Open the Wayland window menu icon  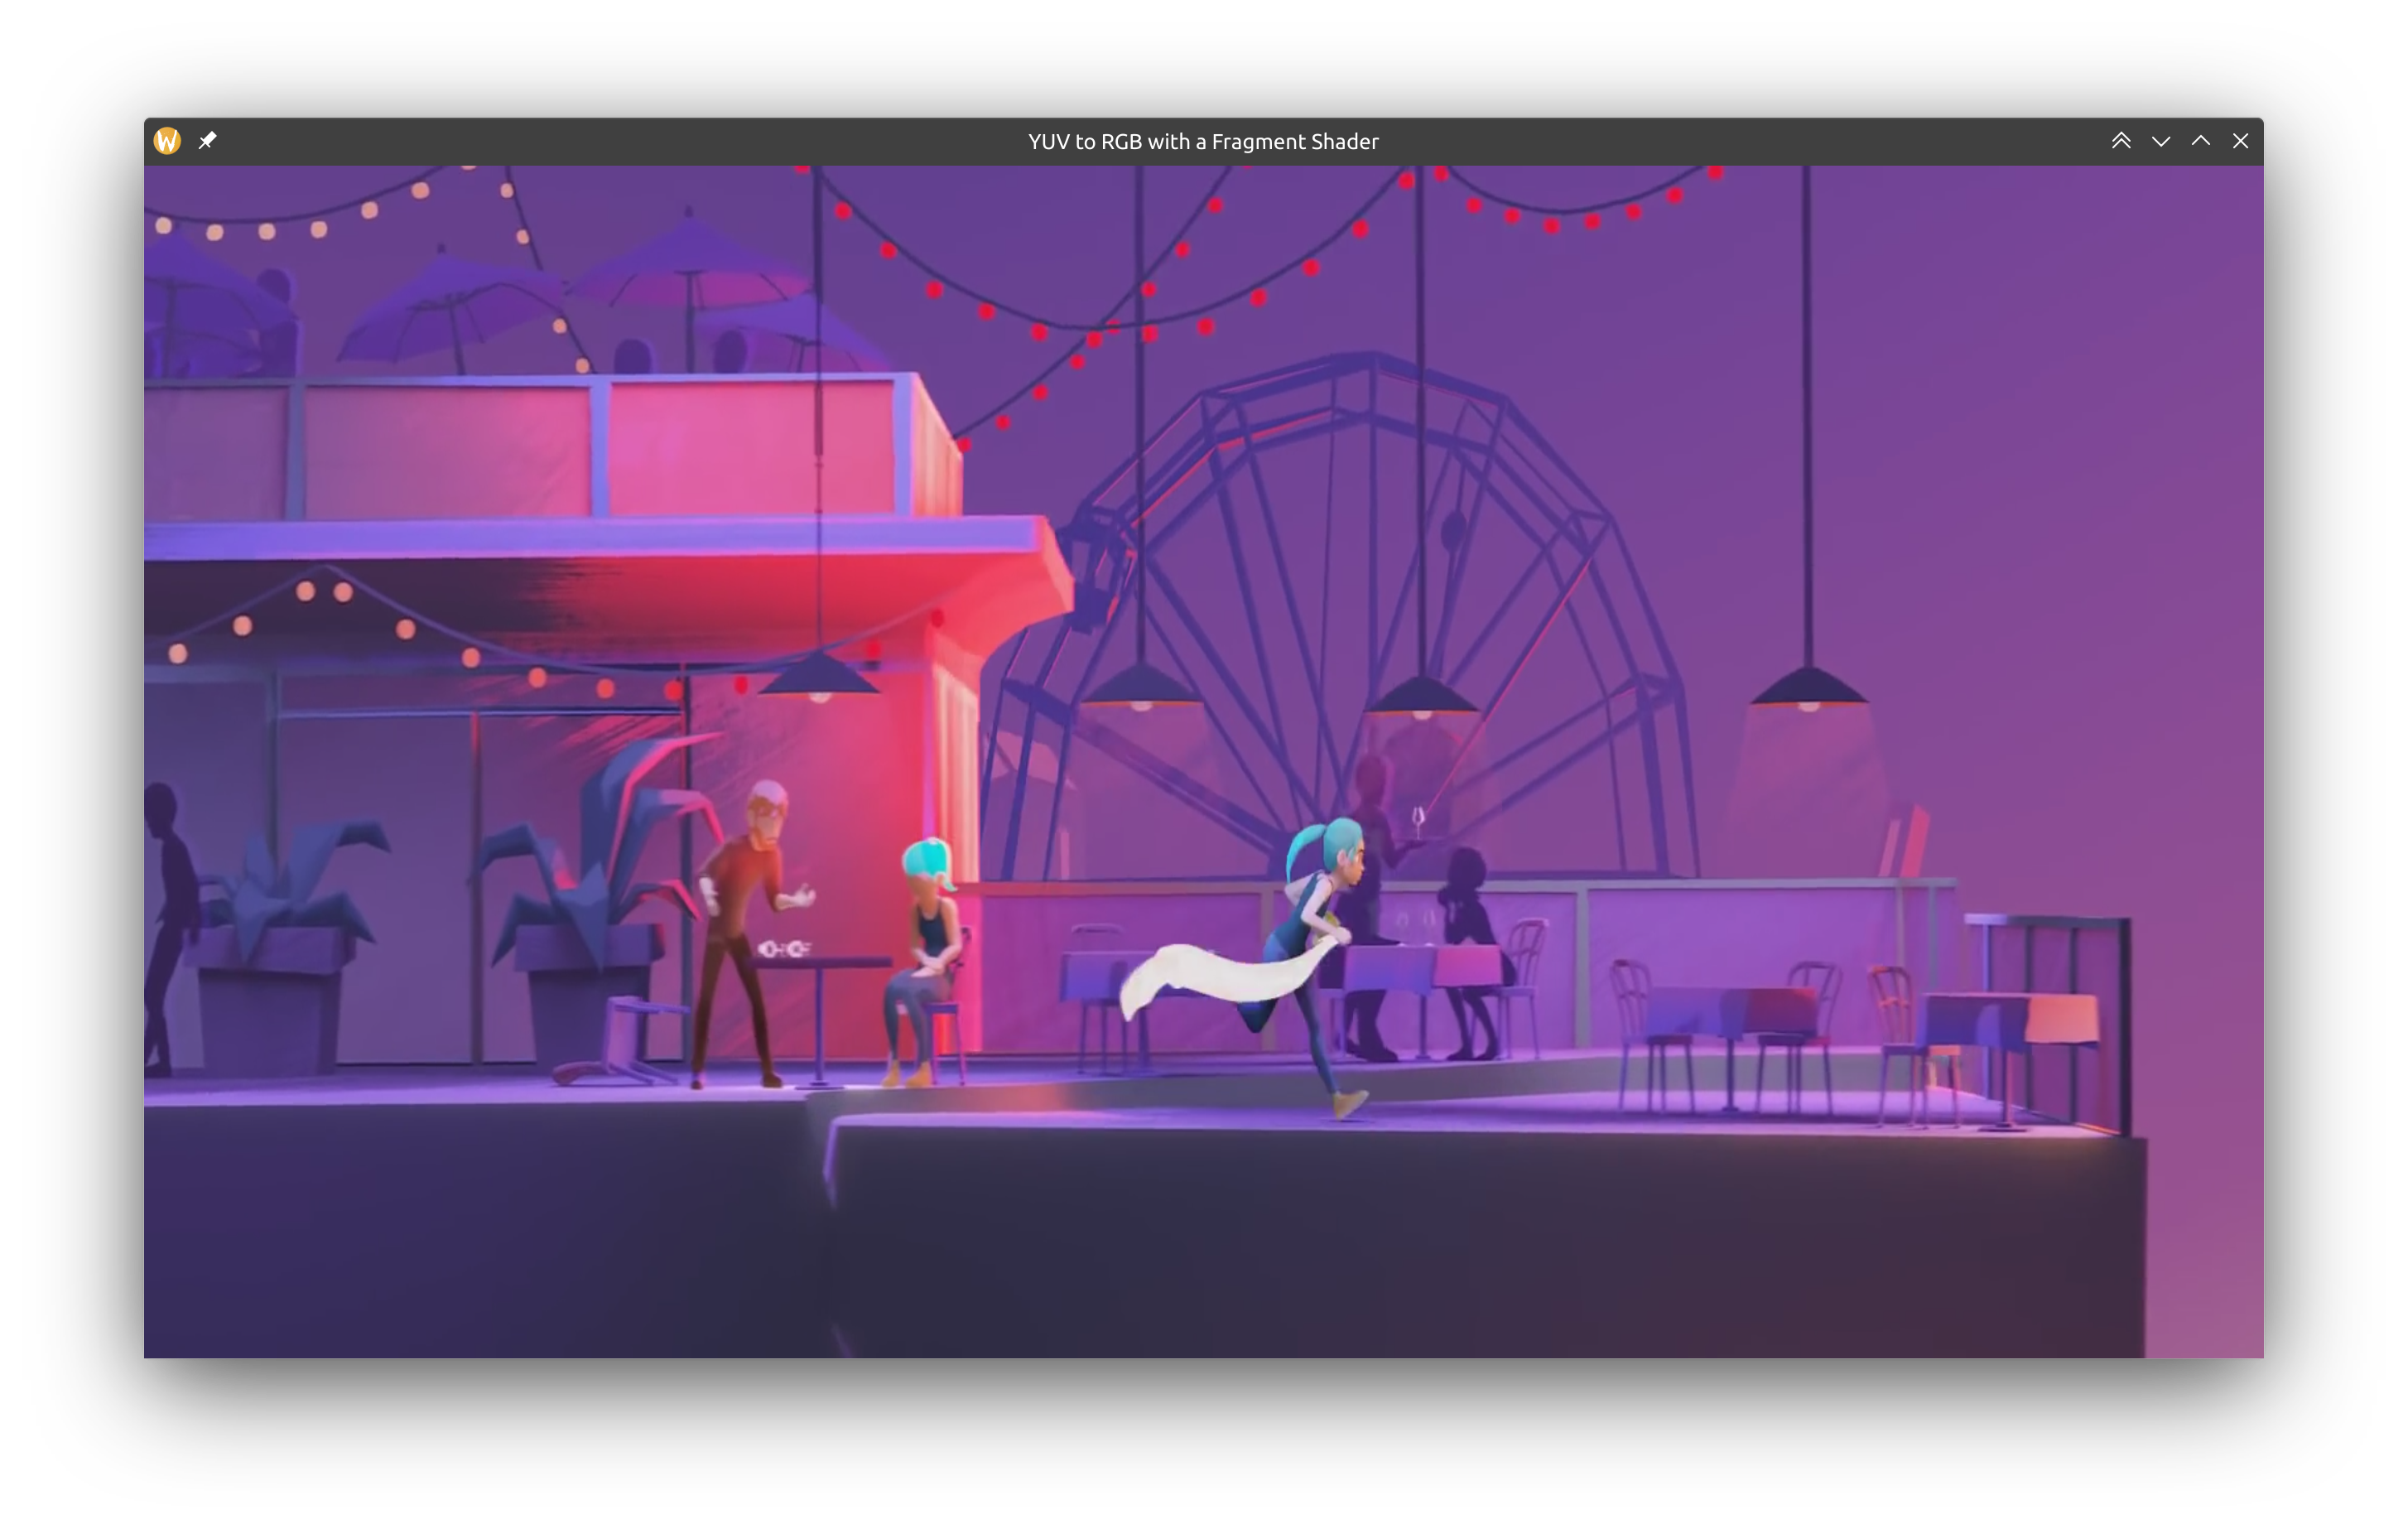pos(167,141)
